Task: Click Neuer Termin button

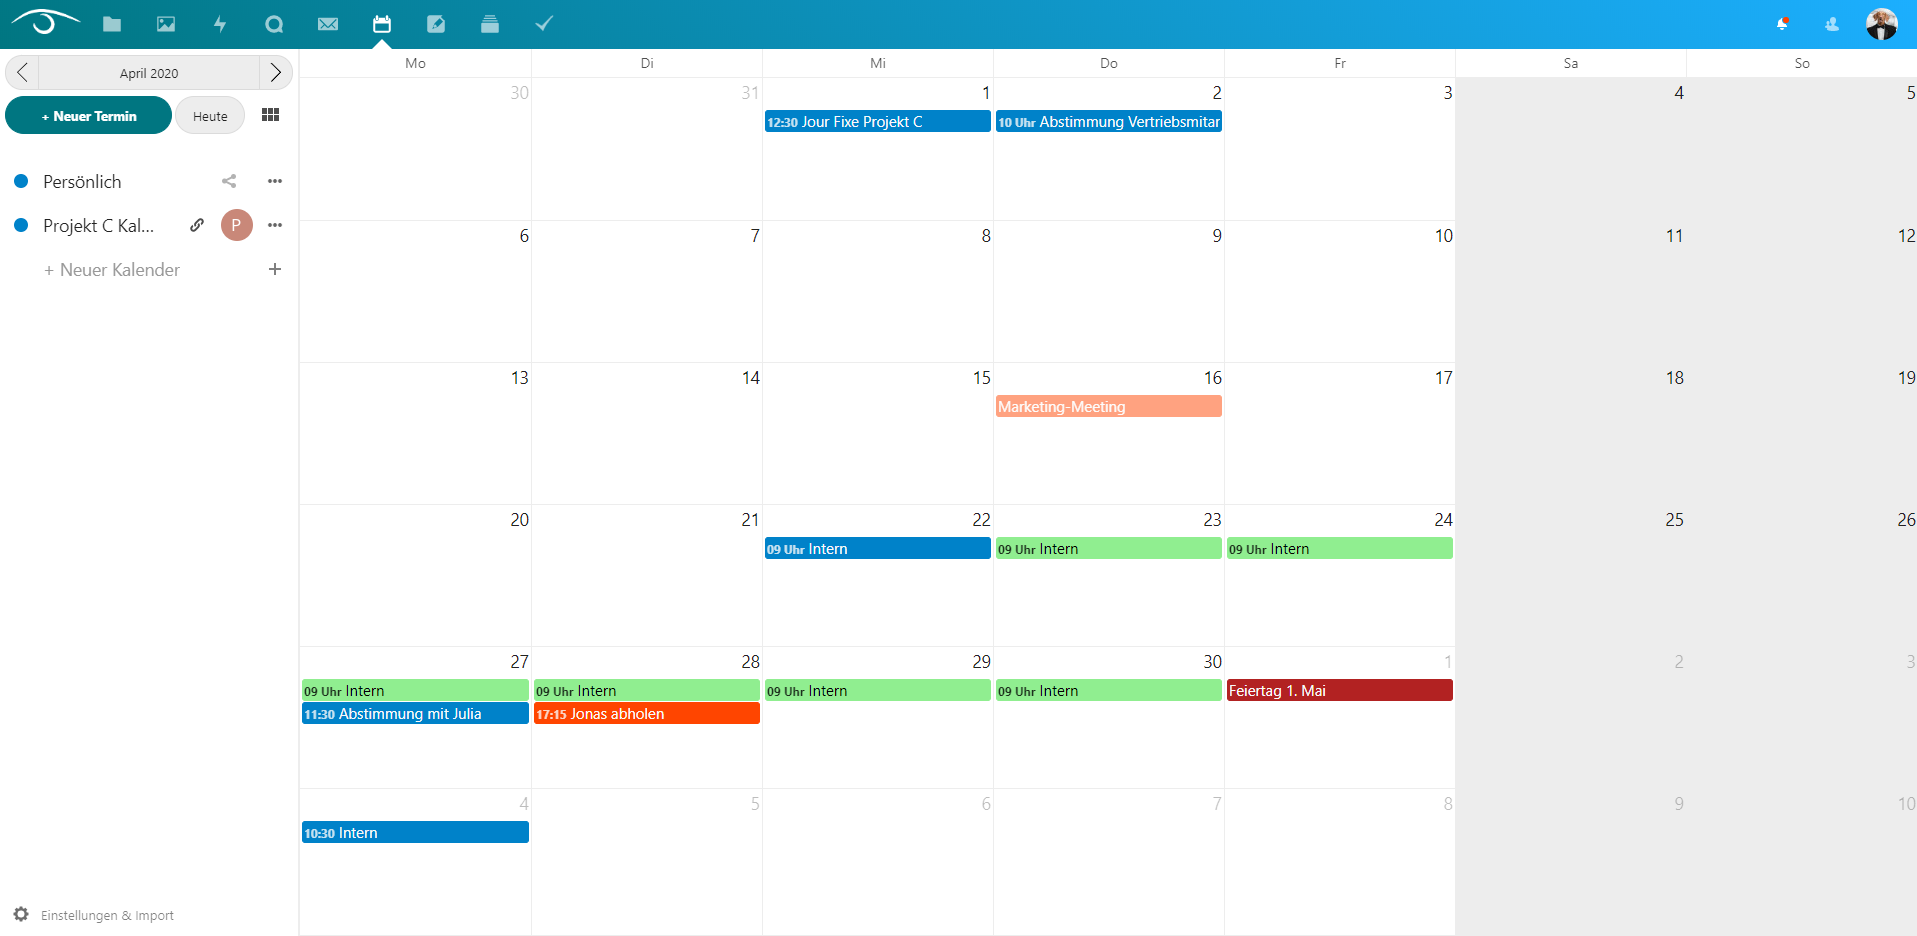Action: click(89, 116)
